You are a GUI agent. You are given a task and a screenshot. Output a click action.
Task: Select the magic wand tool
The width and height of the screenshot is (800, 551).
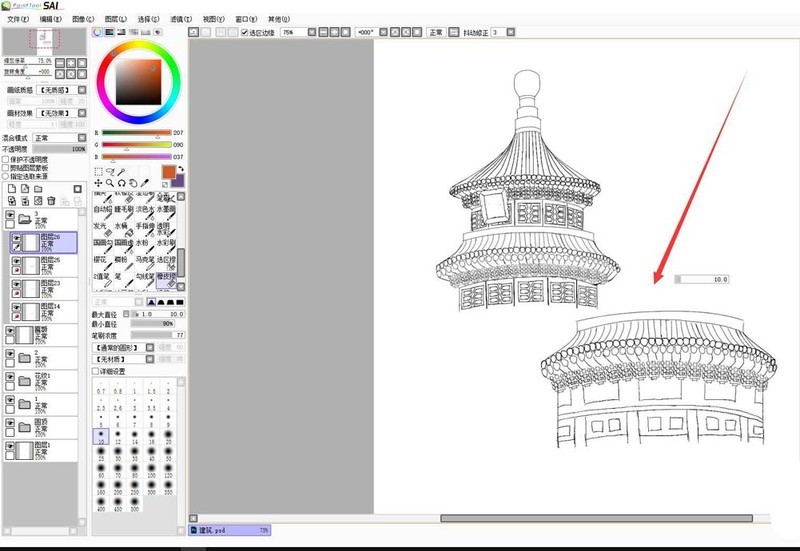tap(122, 171)
